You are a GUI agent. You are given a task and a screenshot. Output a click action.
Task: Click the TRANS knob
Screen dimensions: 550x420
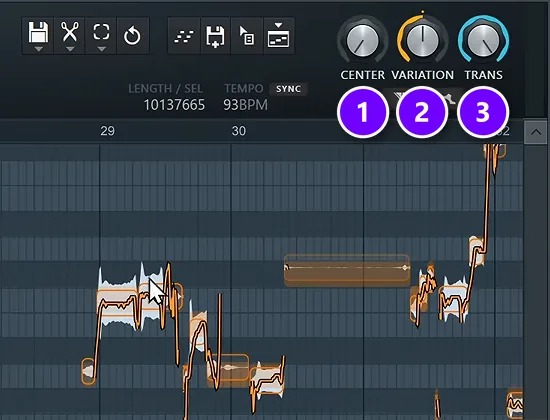click(483, 41)
